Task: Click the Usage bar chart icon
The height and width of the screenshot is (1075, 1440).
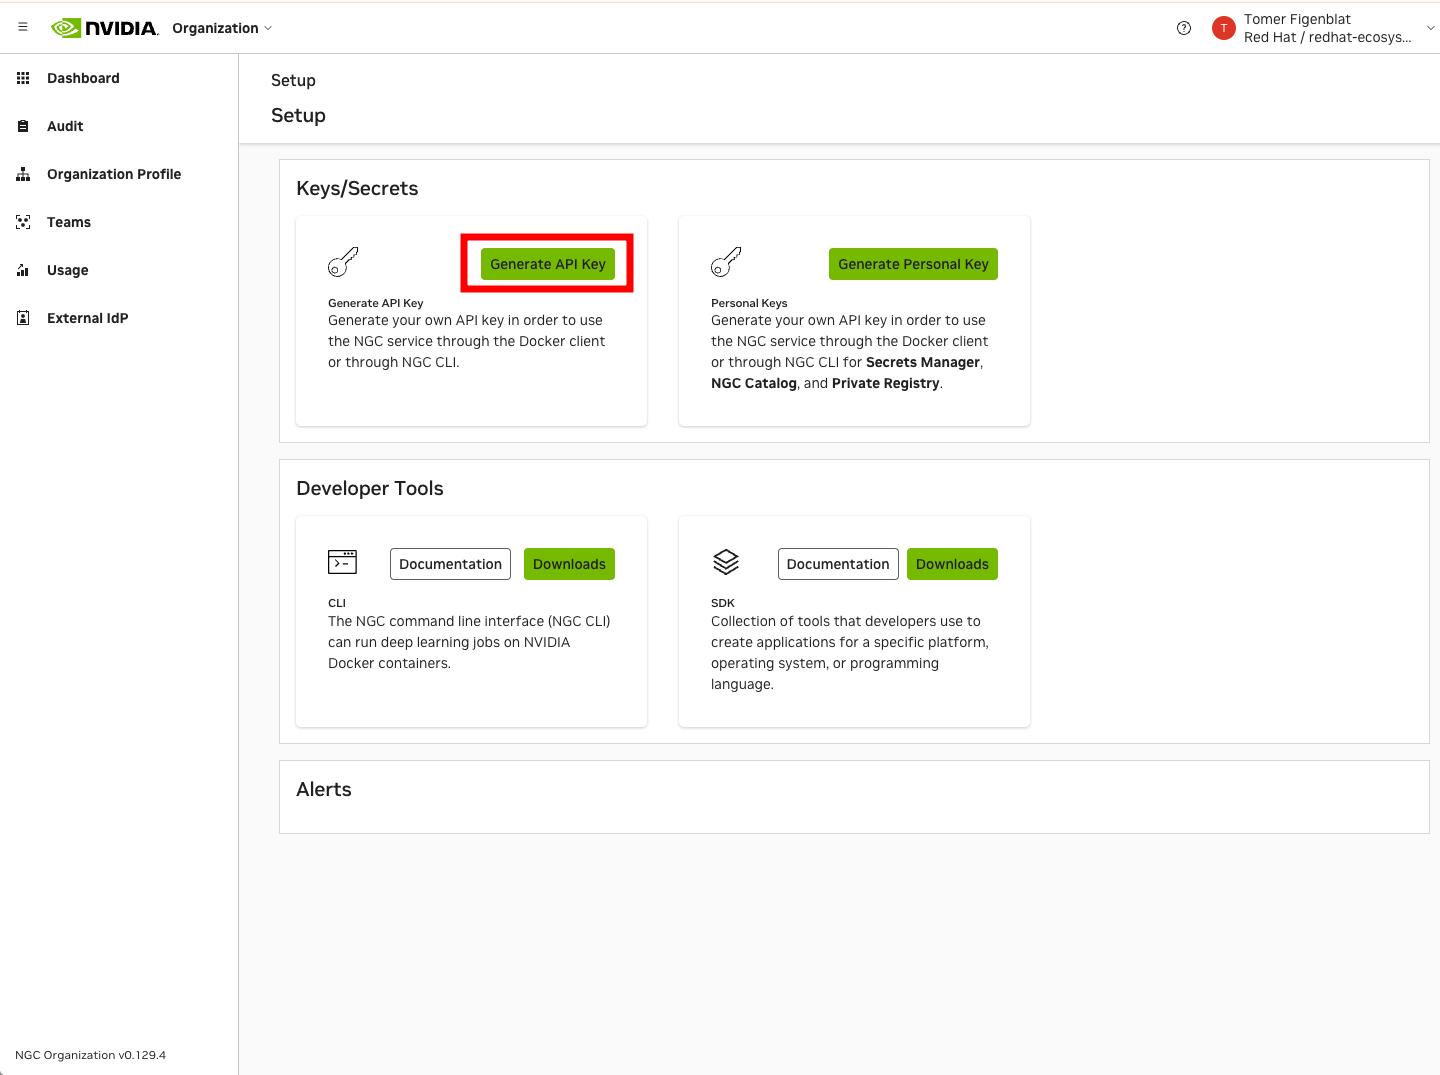Action: [x=23, y=270]
